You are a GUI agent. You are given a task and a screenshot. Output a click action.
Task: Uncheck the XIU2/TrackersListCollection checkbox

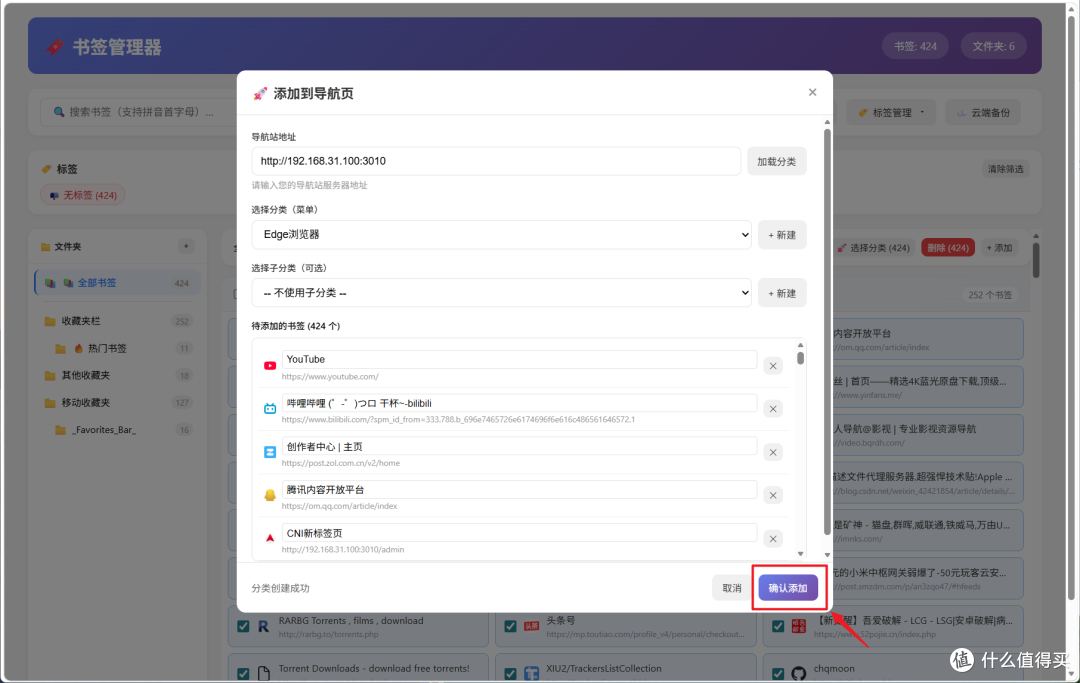pos(510,673)
